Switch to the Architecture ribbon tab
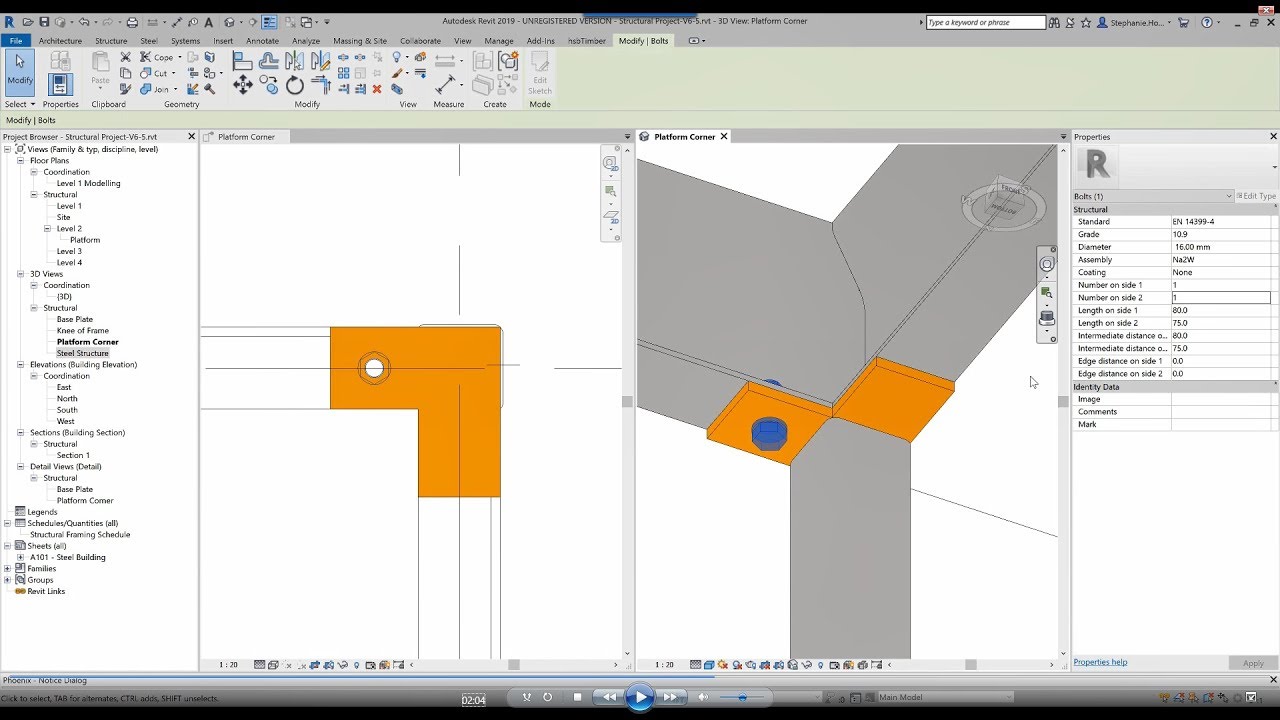 (60, 41)
